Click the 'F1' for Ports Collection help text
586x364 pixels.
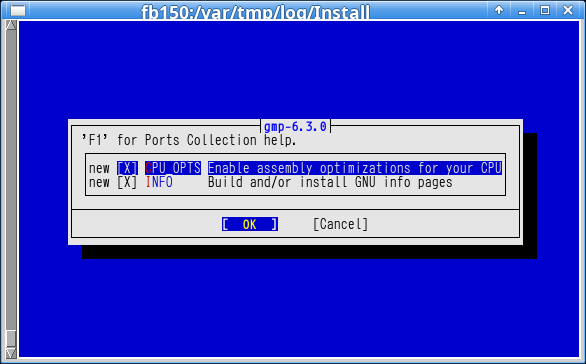189,140
